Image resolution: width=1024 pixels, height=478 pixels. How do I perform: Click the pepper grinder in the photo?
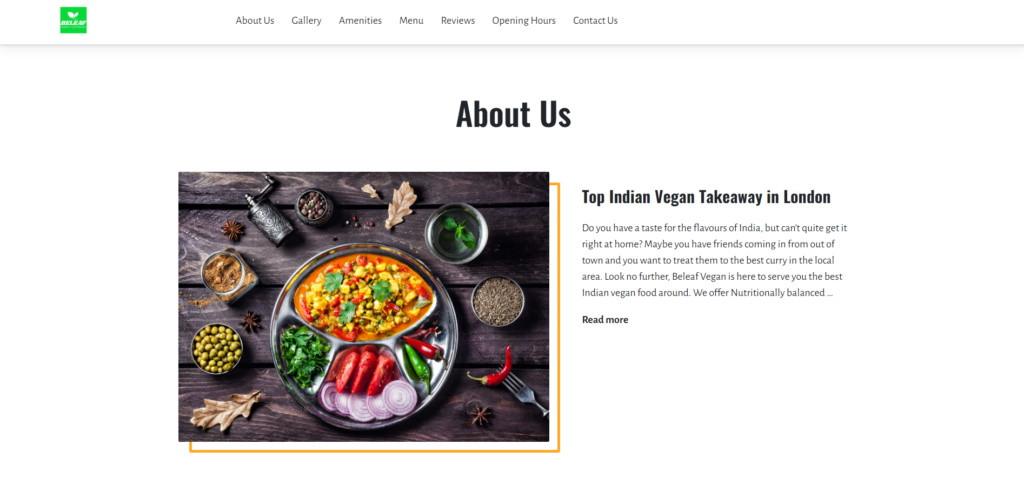pos(268,210)
